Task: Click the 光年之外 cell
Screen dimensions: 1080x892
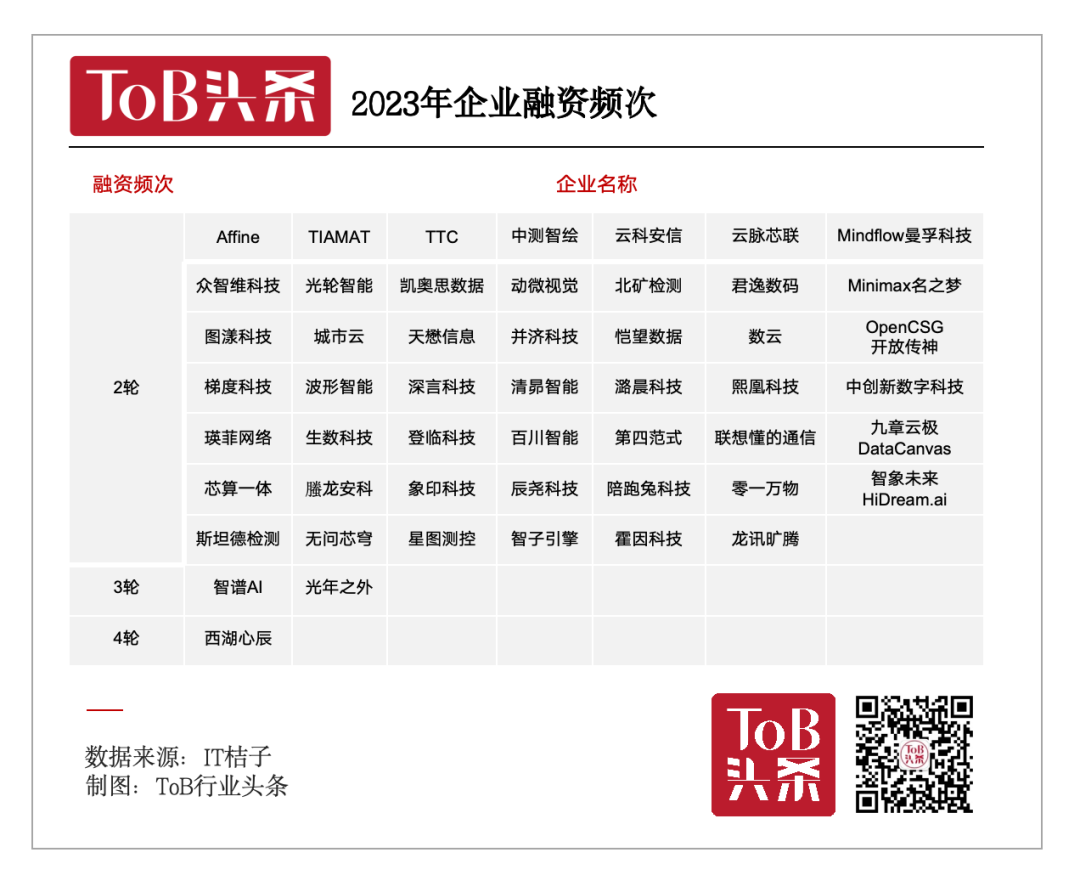Action: 339,588
